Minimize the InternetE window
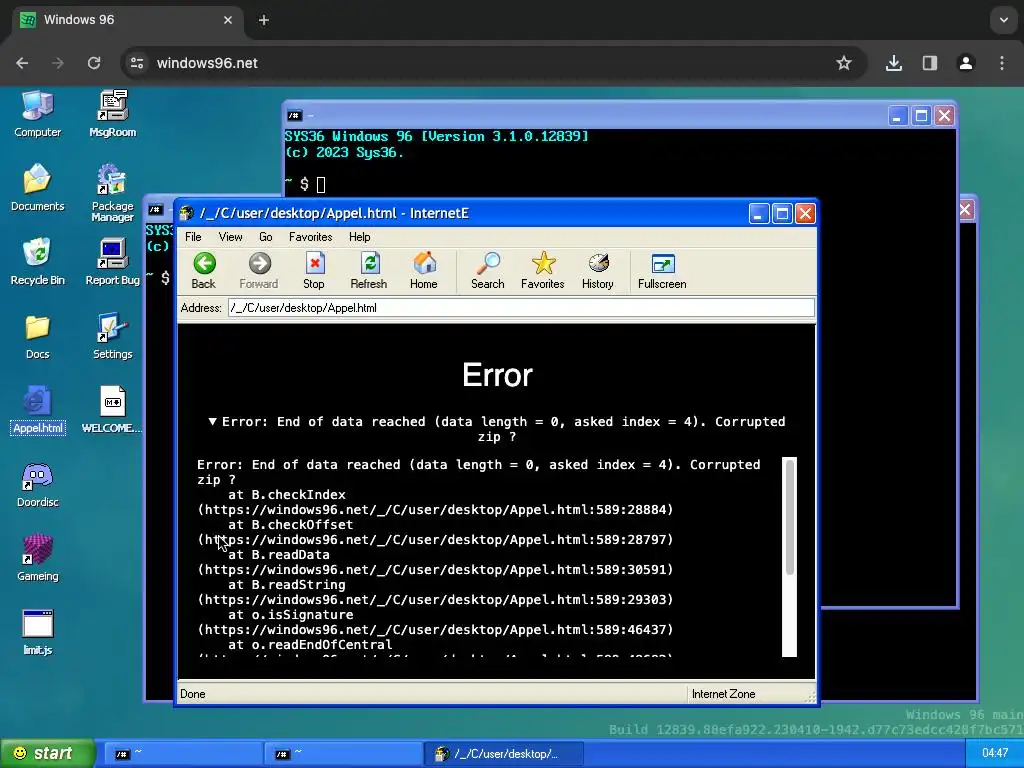1024x768 pixels. click(758, 214)
